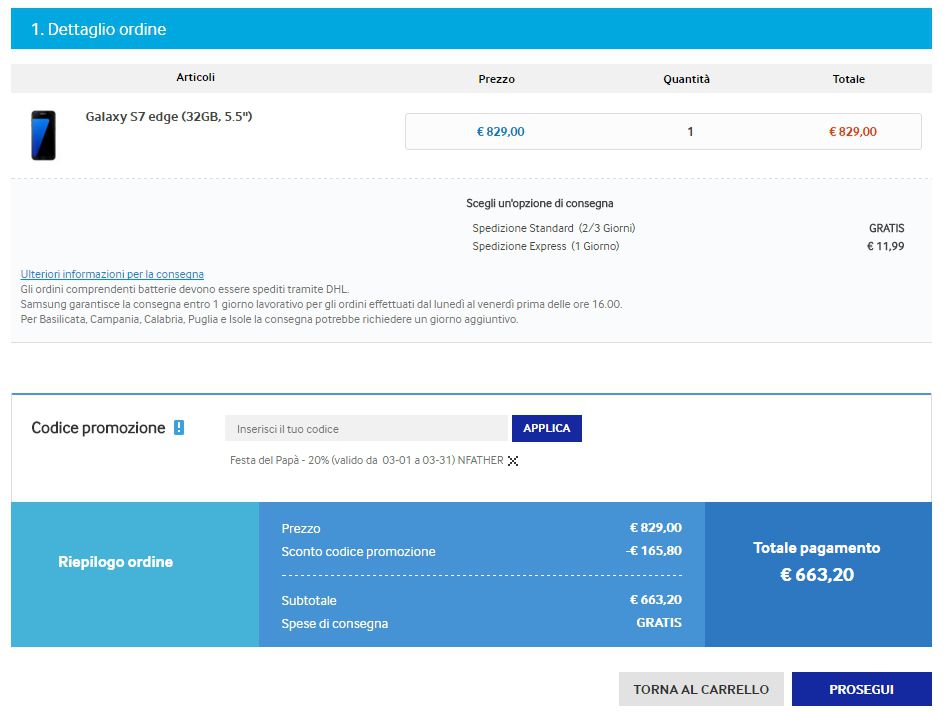950x712 pixels.
Task: Click the summary Prezzo value € 829,00
Action: 657,528
